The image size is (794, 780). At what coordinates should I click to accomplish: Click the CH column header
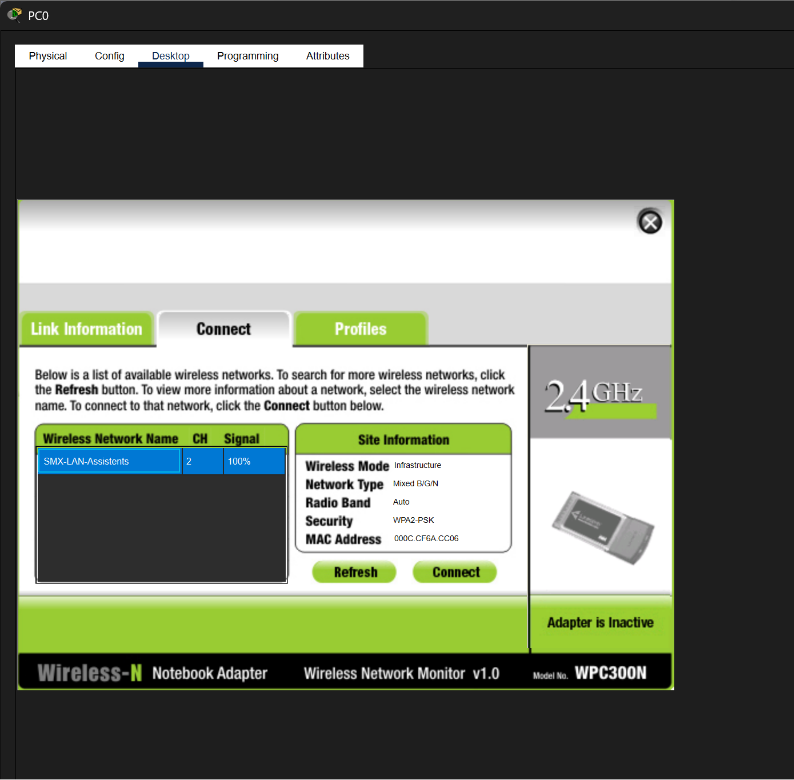pos(200,439)
